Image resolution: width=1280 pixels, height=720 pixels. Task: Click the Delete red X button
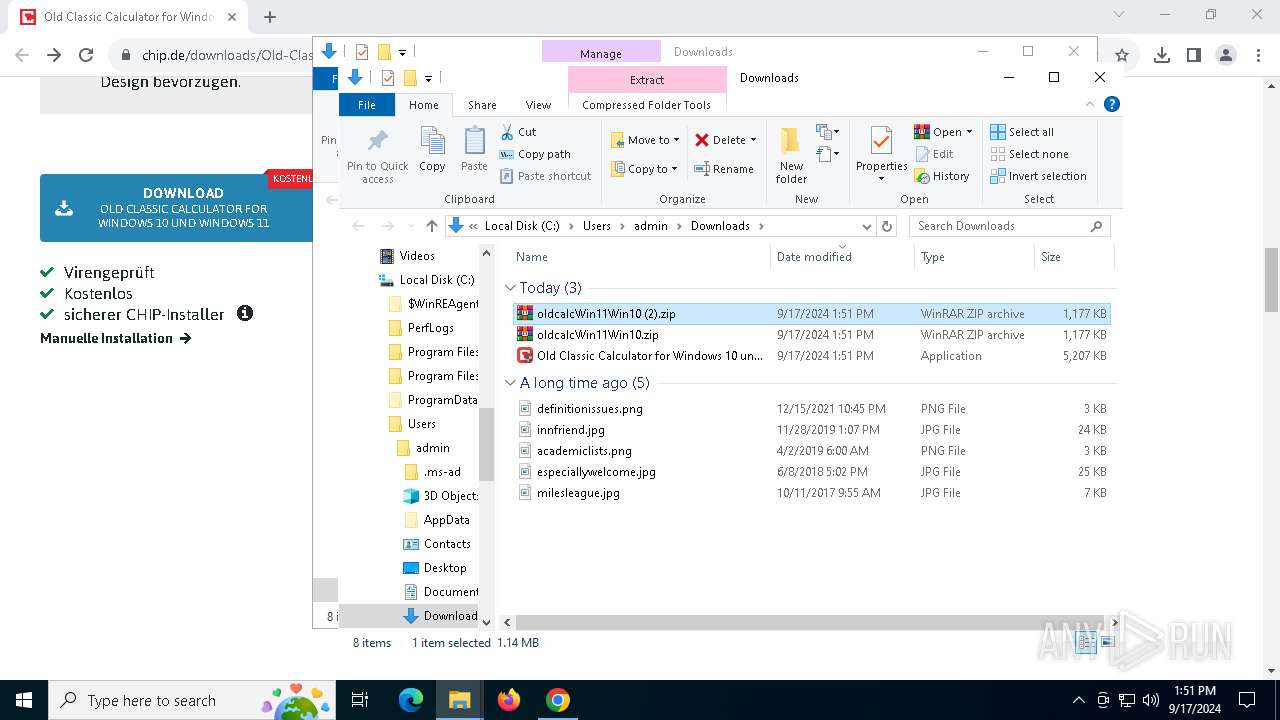(718, 140)
